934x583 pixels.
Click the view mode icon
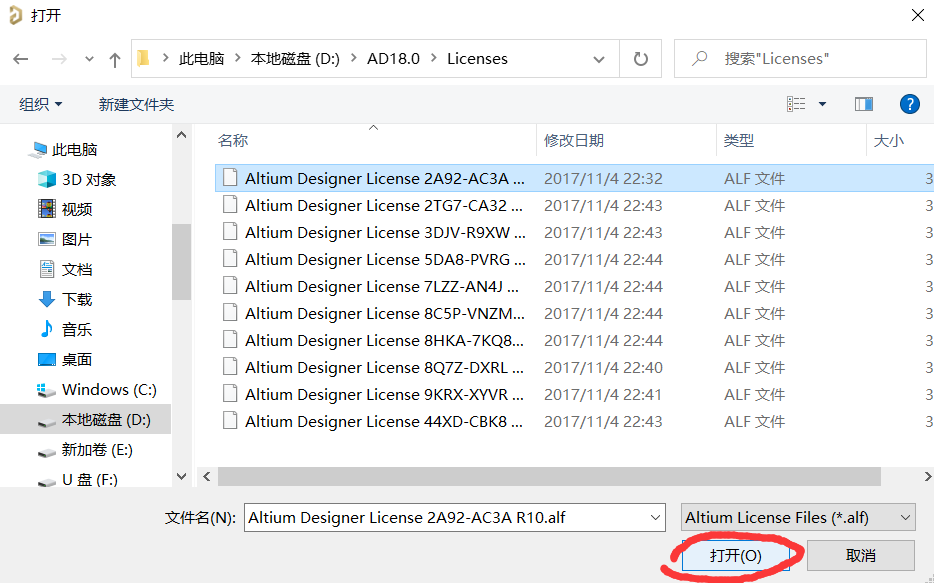pos(796,104)
